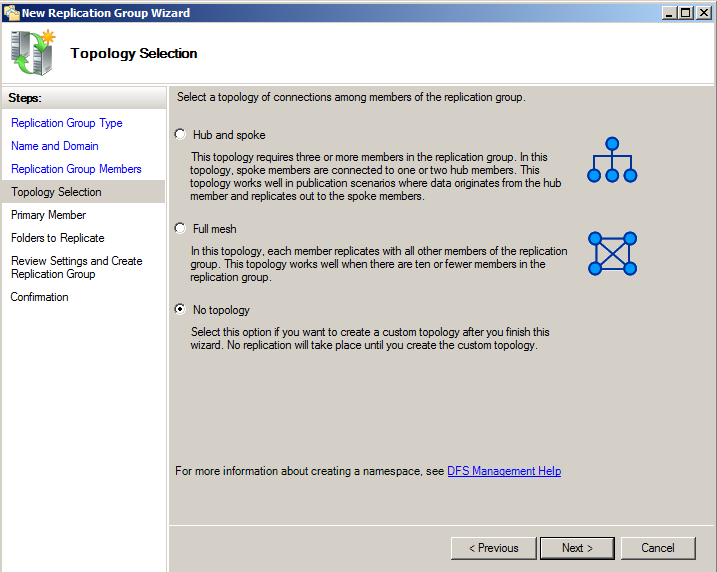The width and height of the screenshot is (717, 572).
Task: Select the Topology Selection step in sidebar
Action: coord(56,192)
